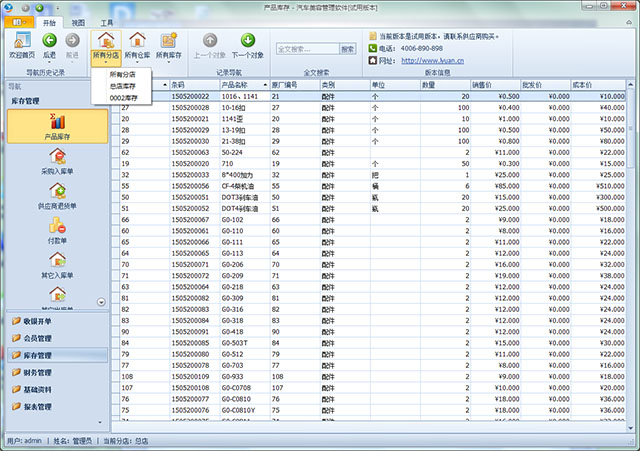Switch to the 工具 ribbon tab
Viewport: 640px width, 451px height.
[107, 23]
